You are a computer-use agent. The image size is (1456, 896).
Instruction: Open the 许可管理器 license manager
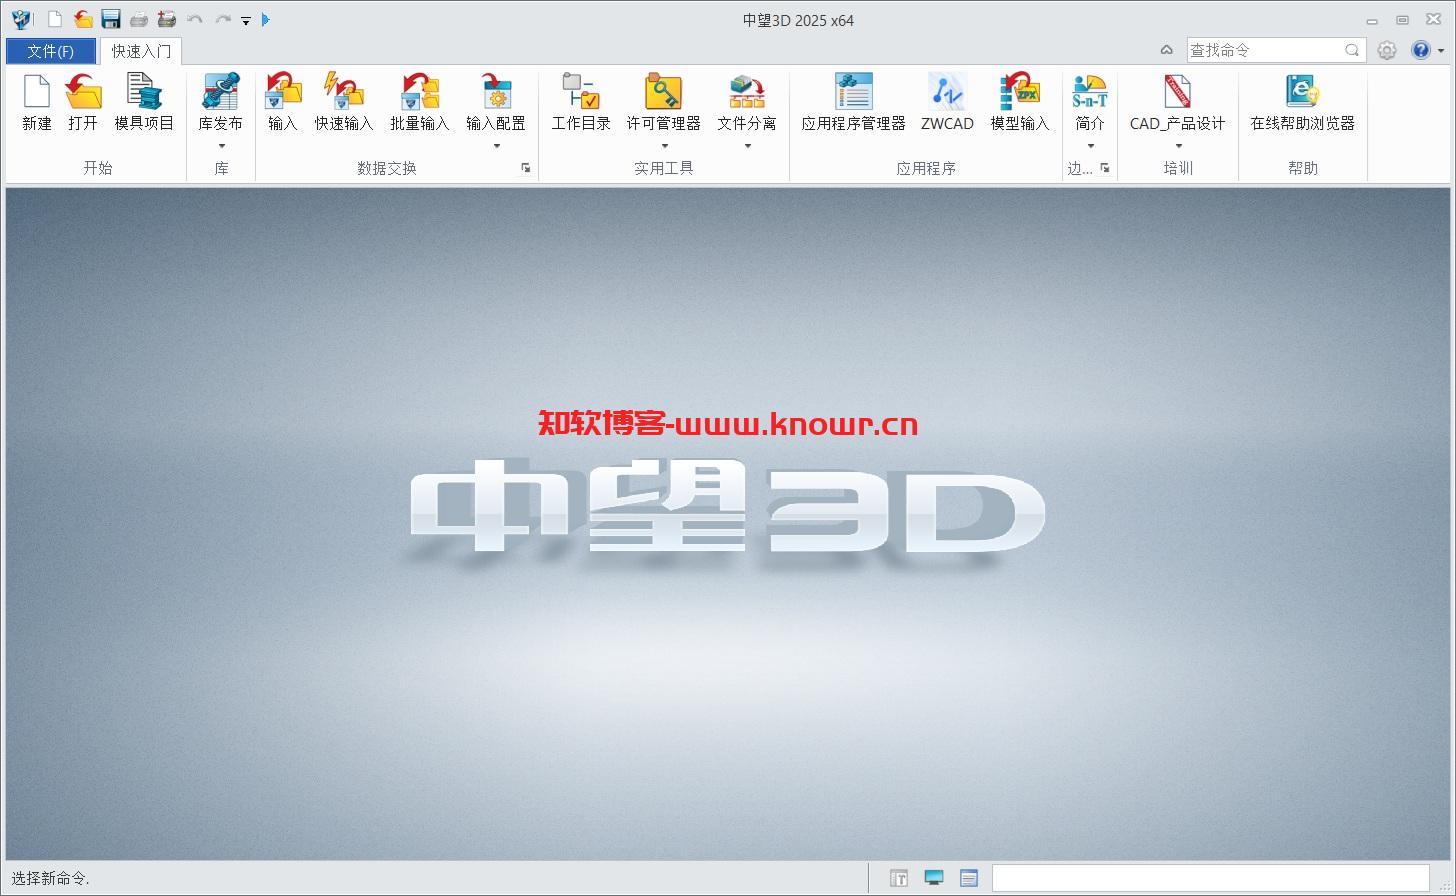coord(663,92)
